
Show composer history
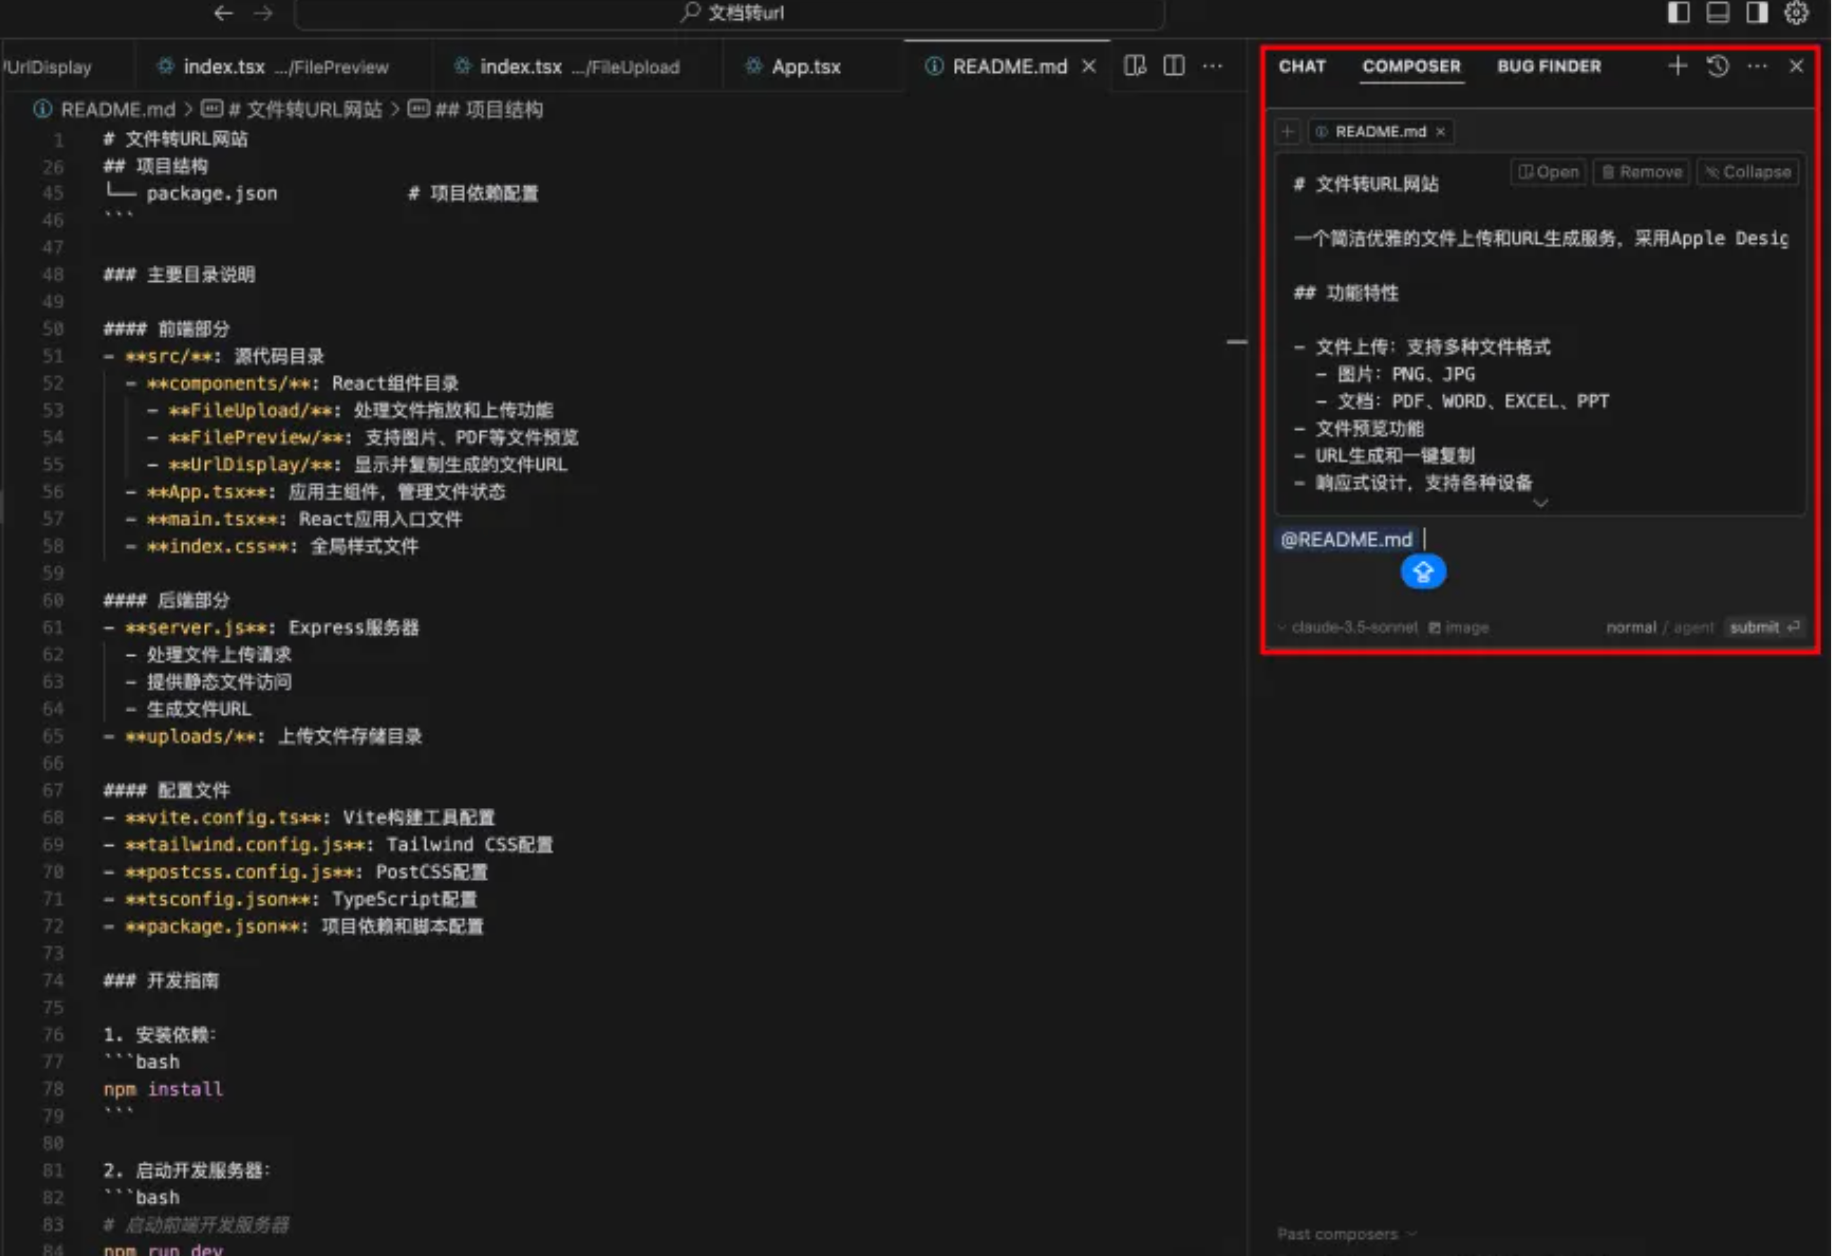coord(1718,66)
